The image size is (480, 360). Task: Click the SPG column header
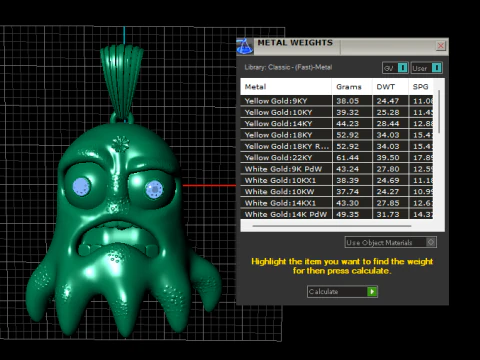(421, 87)
